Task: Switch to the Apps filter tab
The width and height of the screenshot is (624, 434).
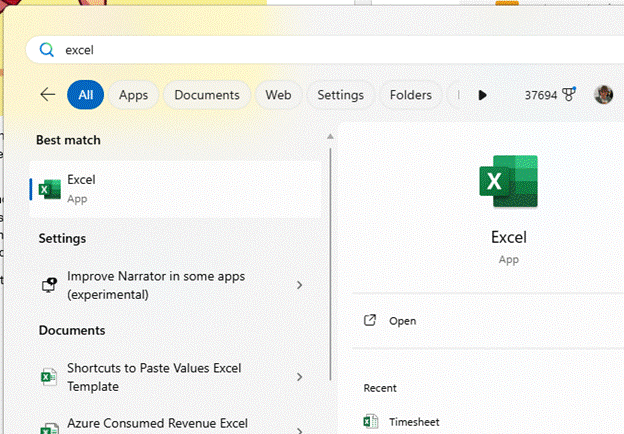Action: coord(133,95)
